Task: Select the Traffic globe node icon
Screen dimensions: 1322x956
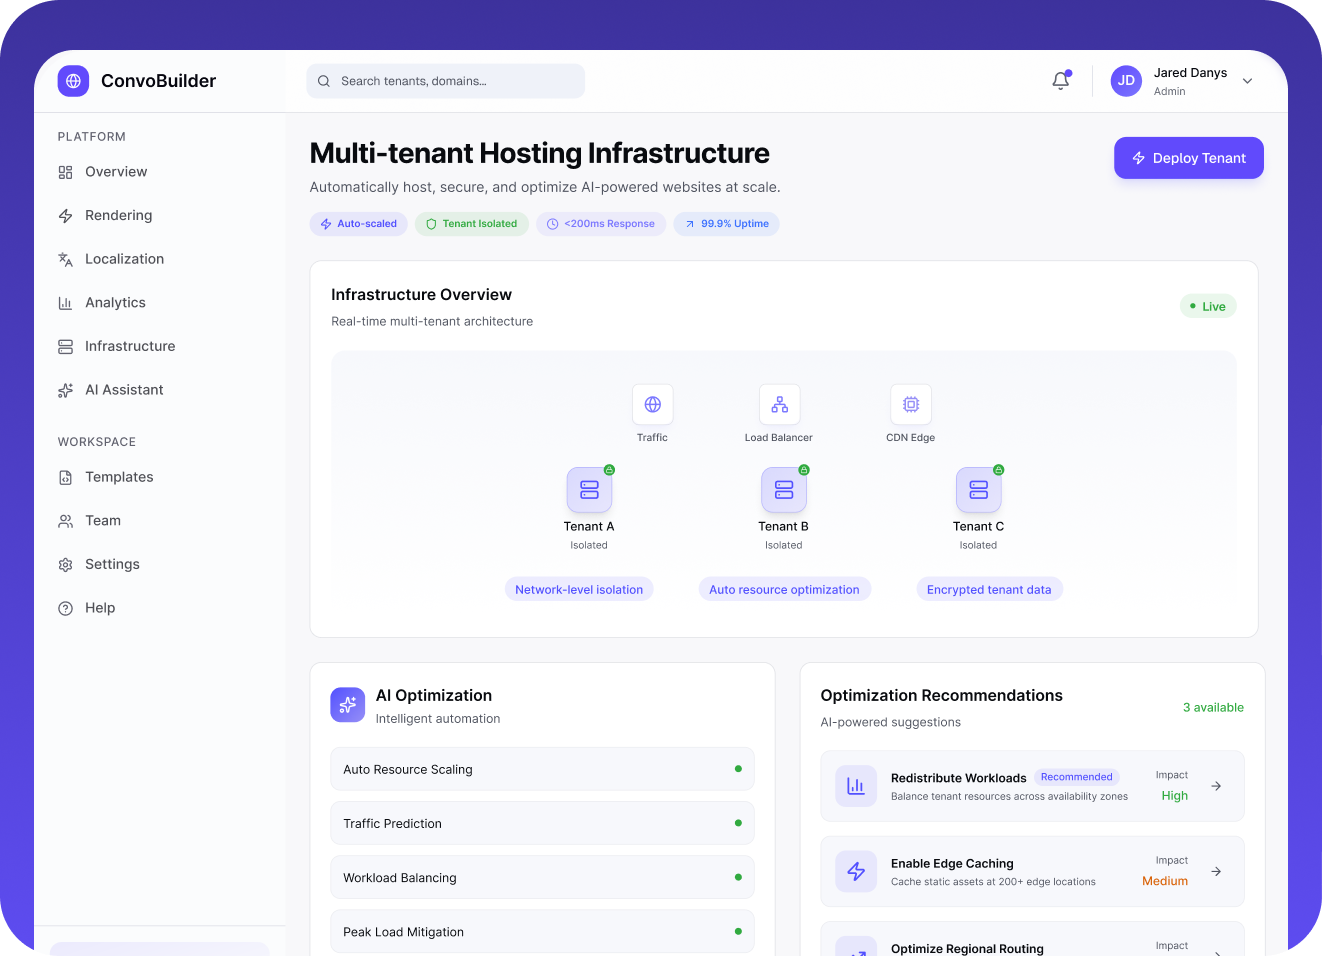Action: pos(653,404)
